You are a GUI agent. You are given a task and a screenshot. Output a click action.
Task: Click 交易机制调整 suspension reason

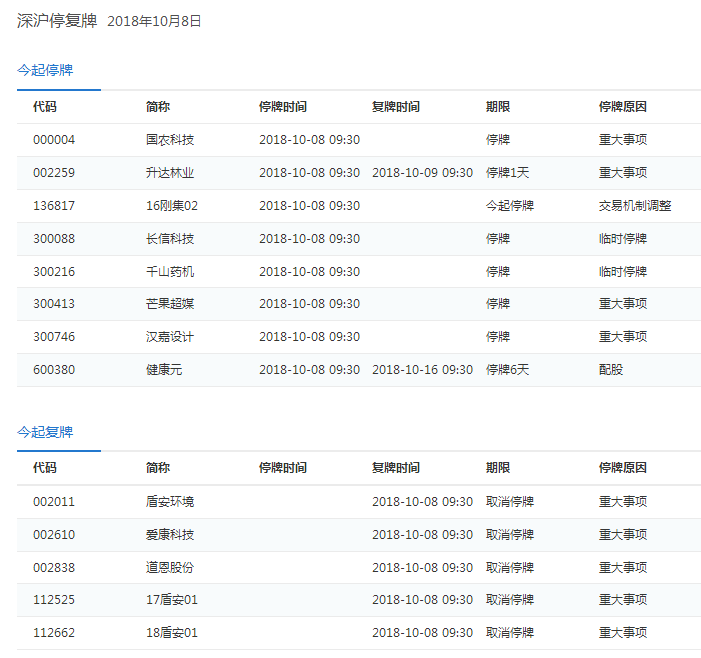(635, 206)
